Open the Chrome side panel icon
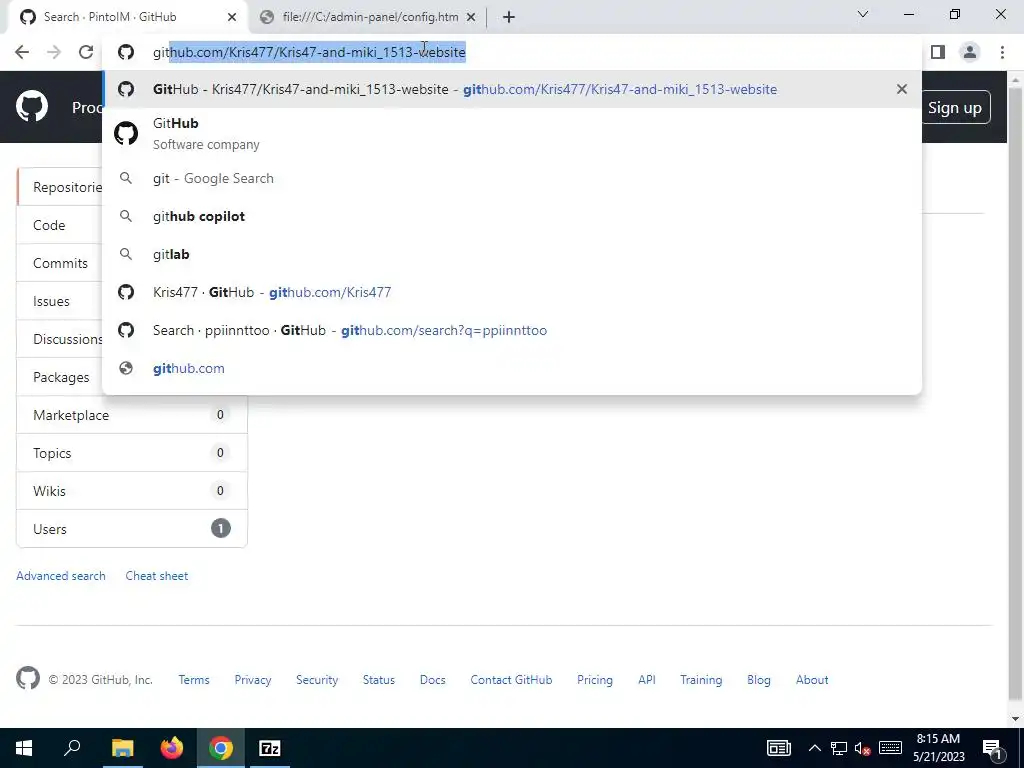1024x768 pixels. (x=938, y=52)
